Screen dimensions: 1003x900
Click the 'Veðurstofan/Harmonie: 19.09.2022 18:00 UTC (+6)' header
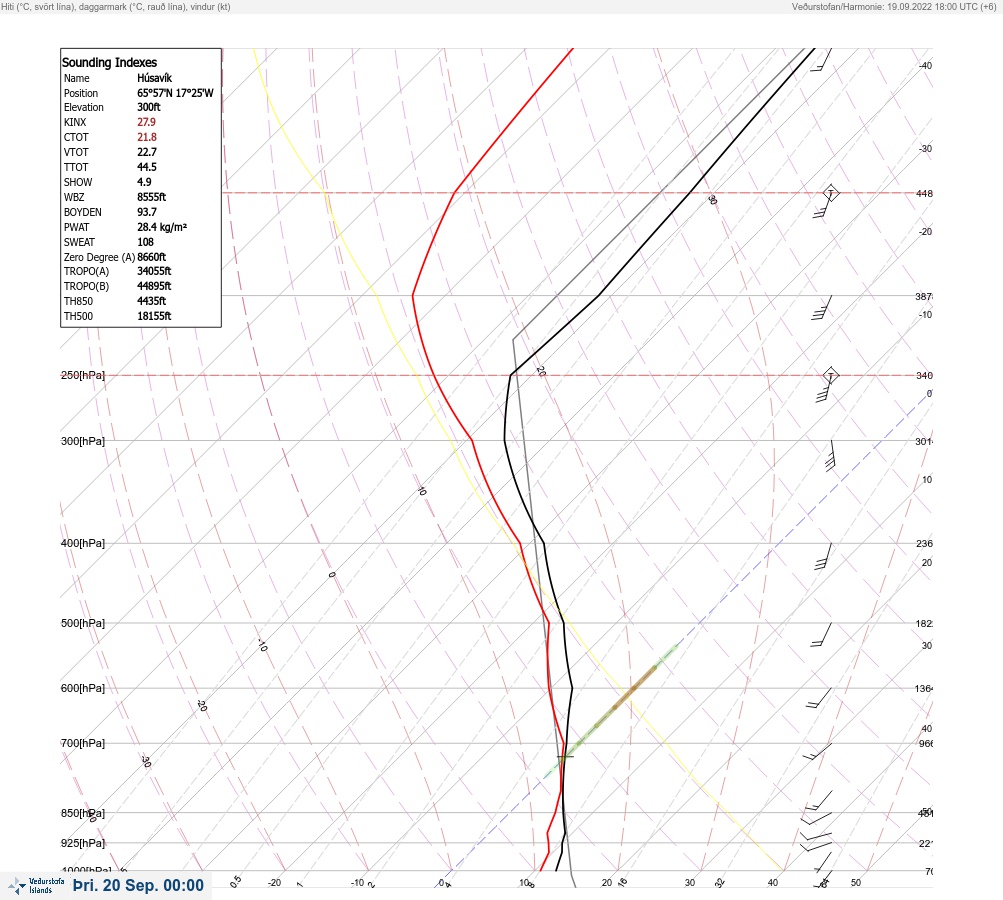tap(894, 6)
